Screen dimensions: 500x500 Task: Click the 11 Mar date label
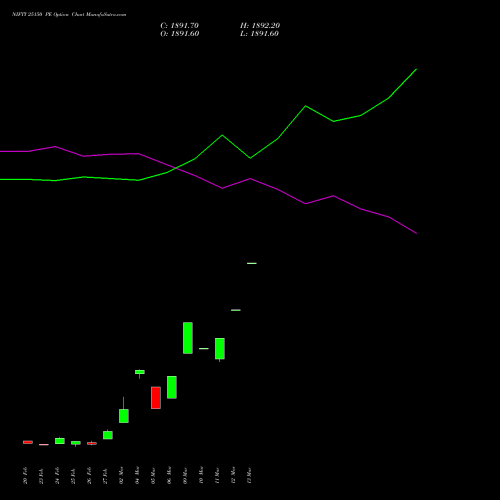point(217,476)
